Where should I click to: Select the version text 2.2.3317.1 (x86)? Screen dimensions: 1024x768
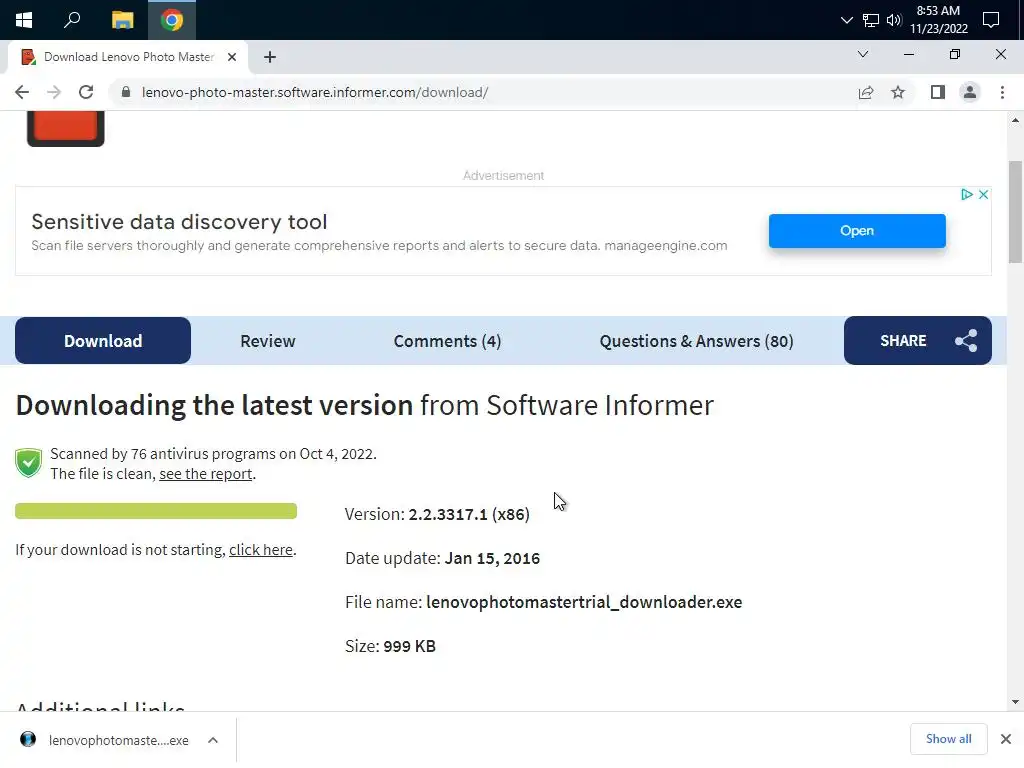[x=469, y=514]
